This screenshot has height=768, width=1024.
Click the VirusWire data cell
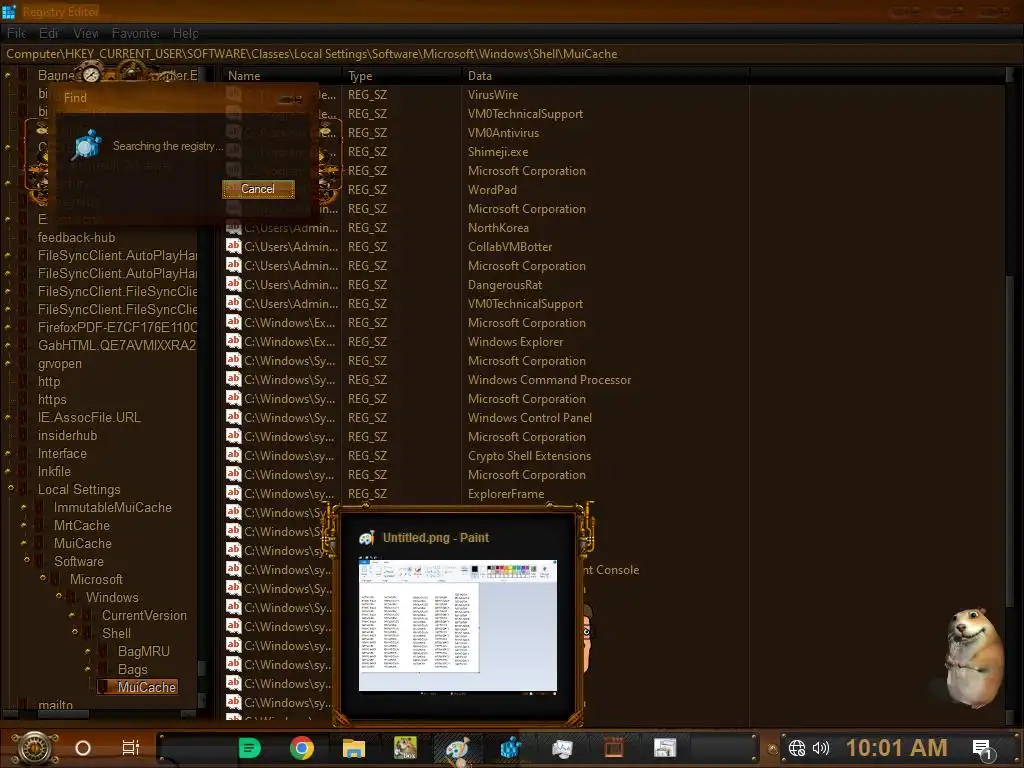pos(493,95)
